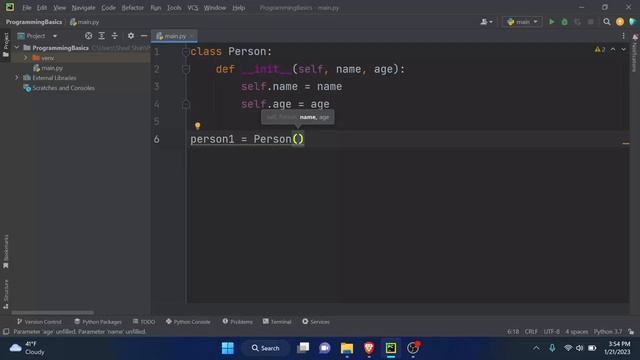Expand External Libraries node
The image size is (640, 360).
(x=17, y=78)
